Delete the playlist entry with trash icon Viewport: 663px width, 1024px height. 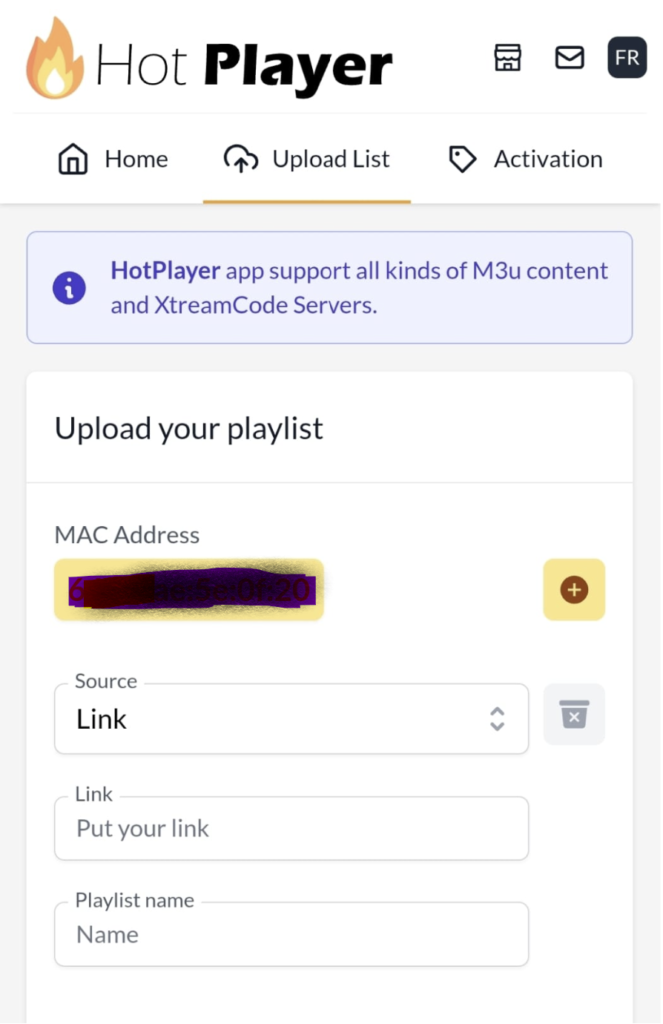point(574,714)
